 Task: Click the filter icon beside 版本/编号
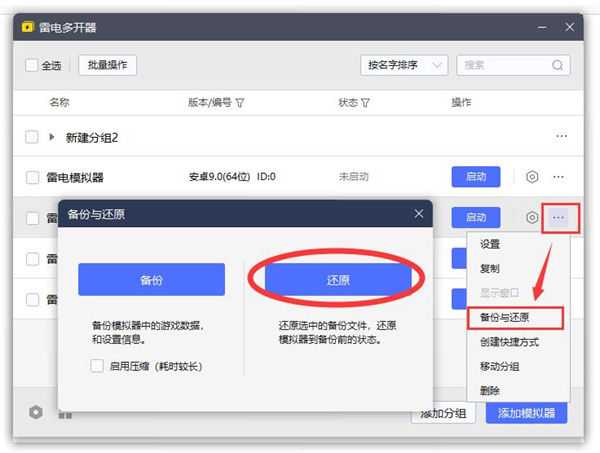coord(240,103)
